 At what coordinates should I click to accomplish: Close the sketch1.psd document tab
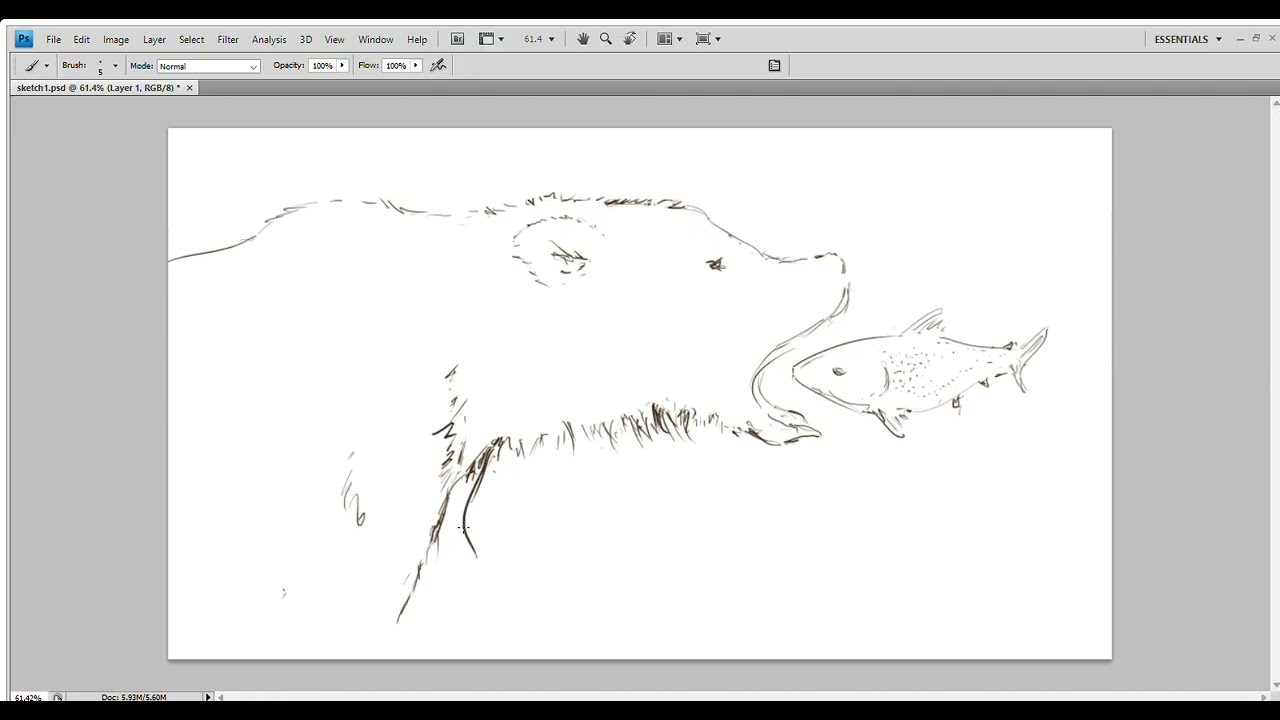click(189, 88)
